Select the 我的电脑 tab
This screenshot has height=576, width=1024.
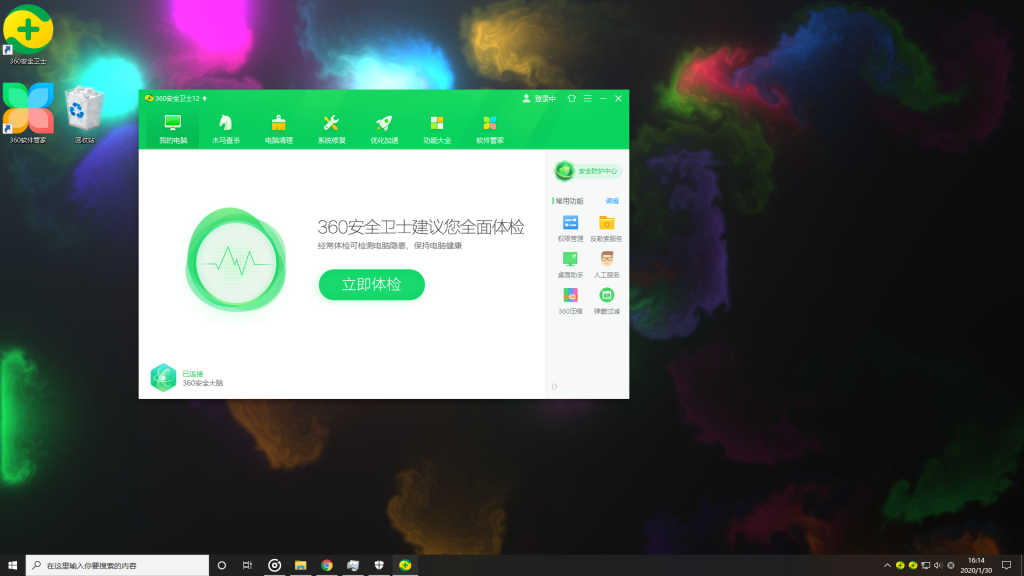(172, 125)
